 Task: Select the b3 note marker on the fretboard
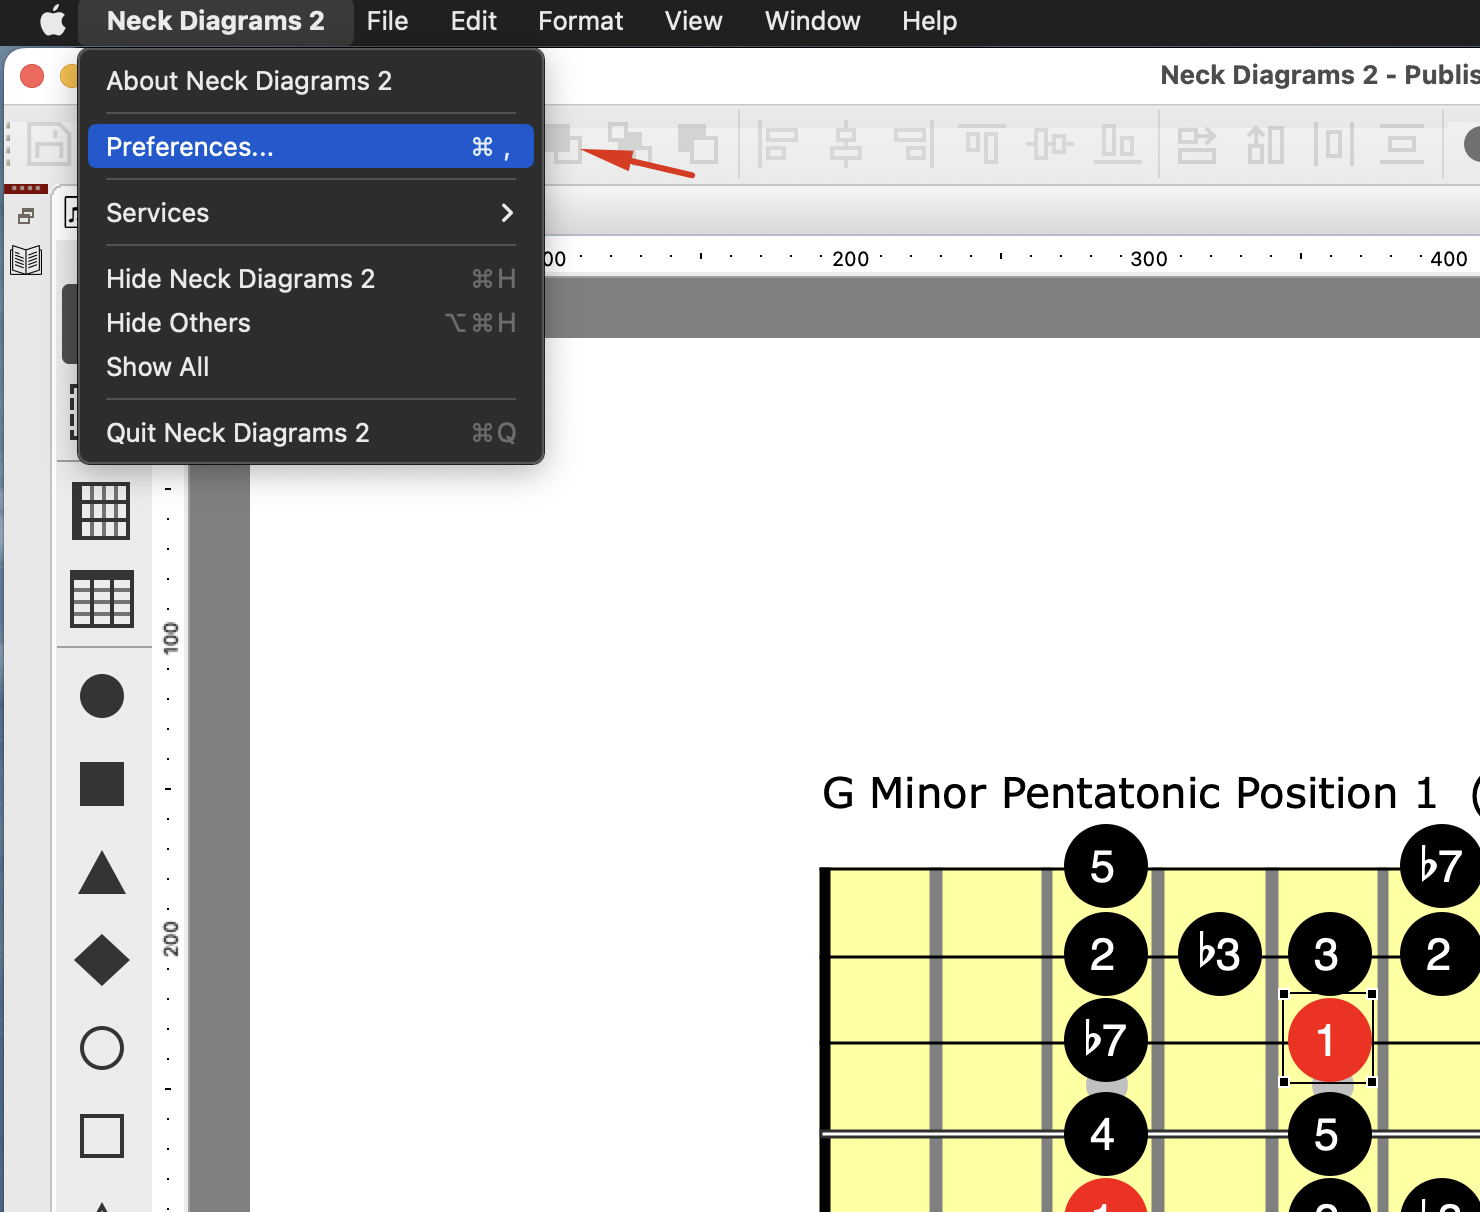click(x=1219, y=953)
